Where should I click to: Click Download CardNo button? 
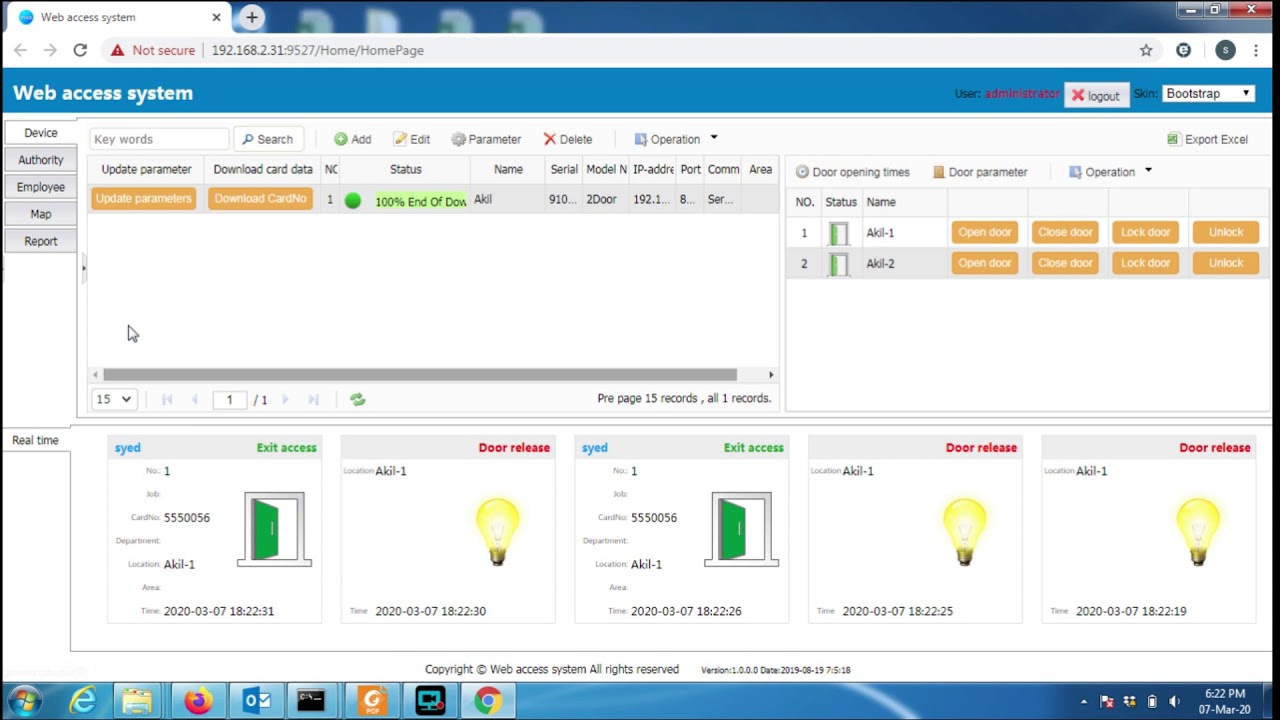coord(260,198)
